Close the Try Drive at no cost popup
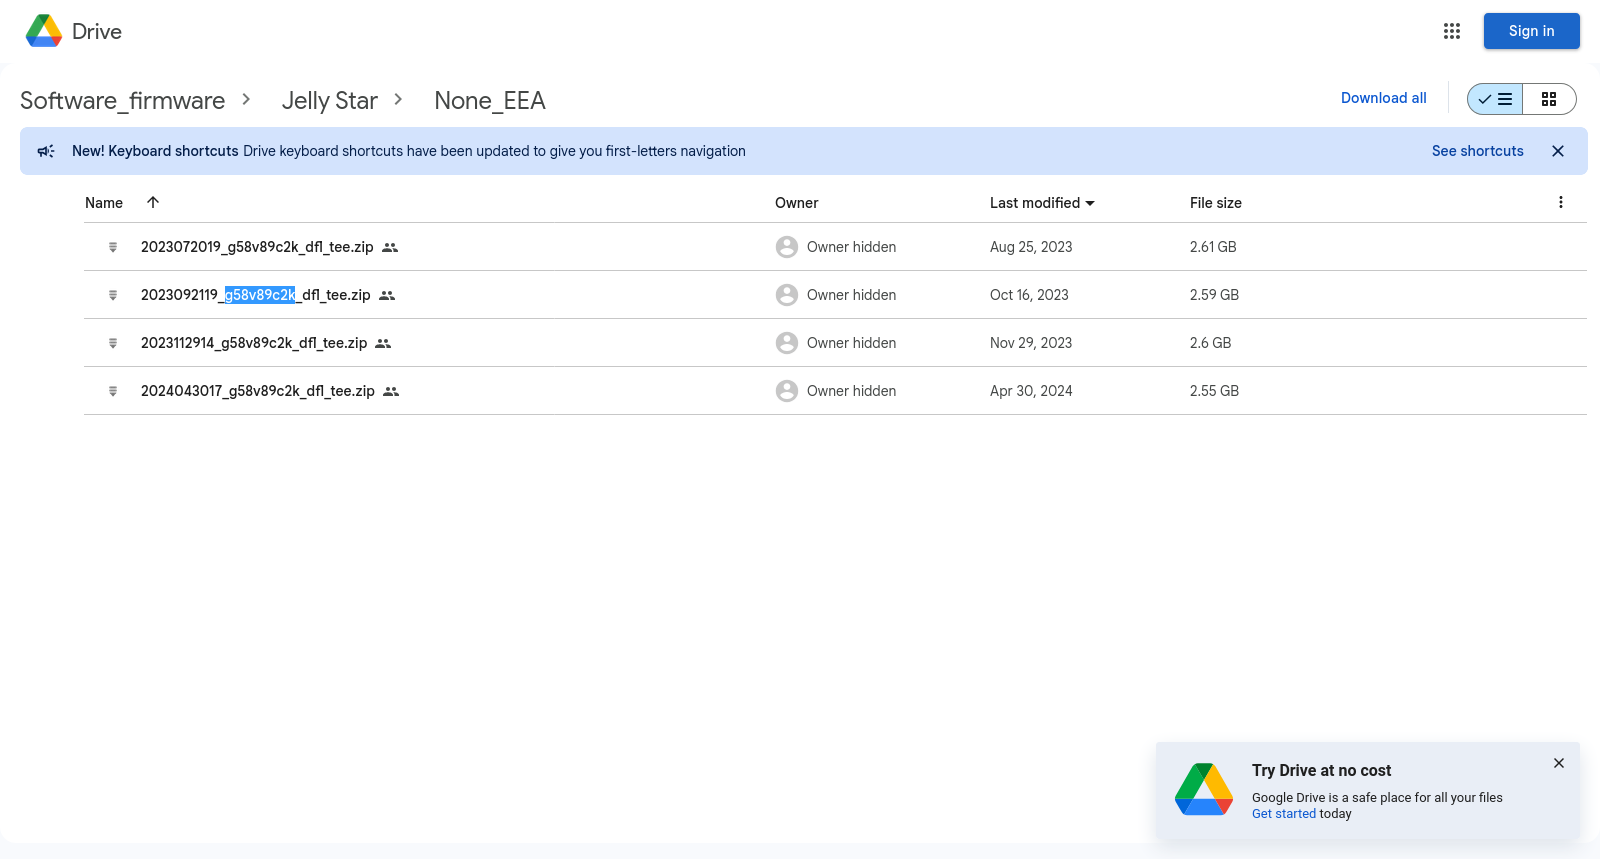1600x859 pixels. pyautogui.click(x=1558, y=763)
